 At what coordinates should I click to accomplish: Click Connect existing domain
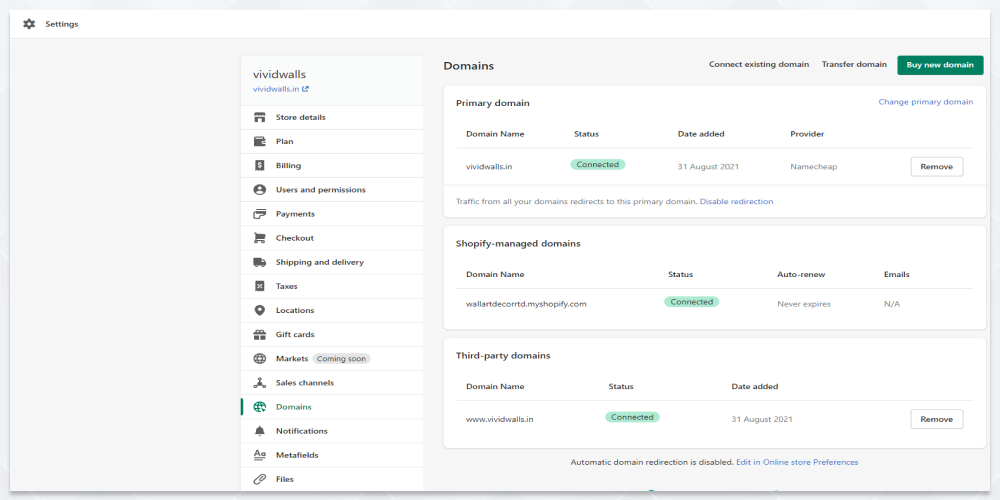759,64
